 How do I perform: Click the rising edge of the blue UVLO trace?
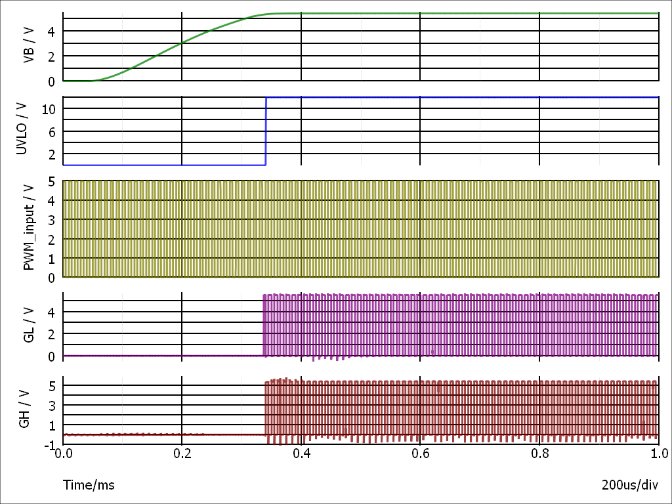(265, 130)
